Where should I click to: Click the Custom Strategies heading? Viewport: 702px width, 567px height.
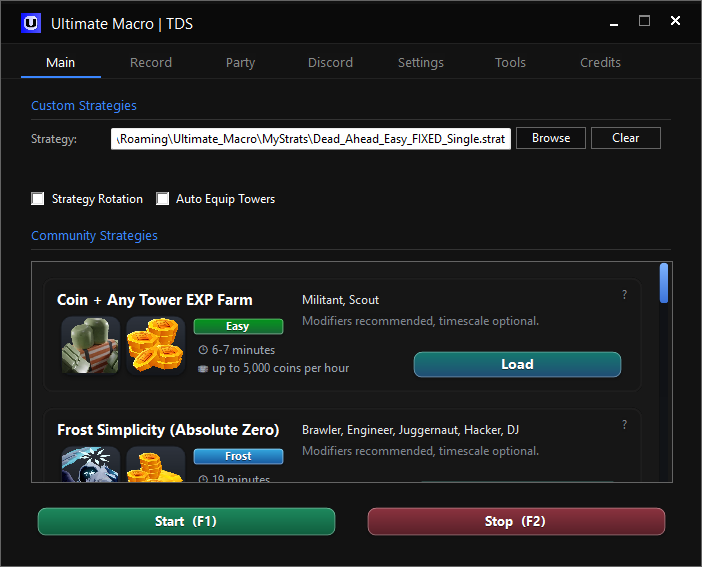[x=84, y=106]
